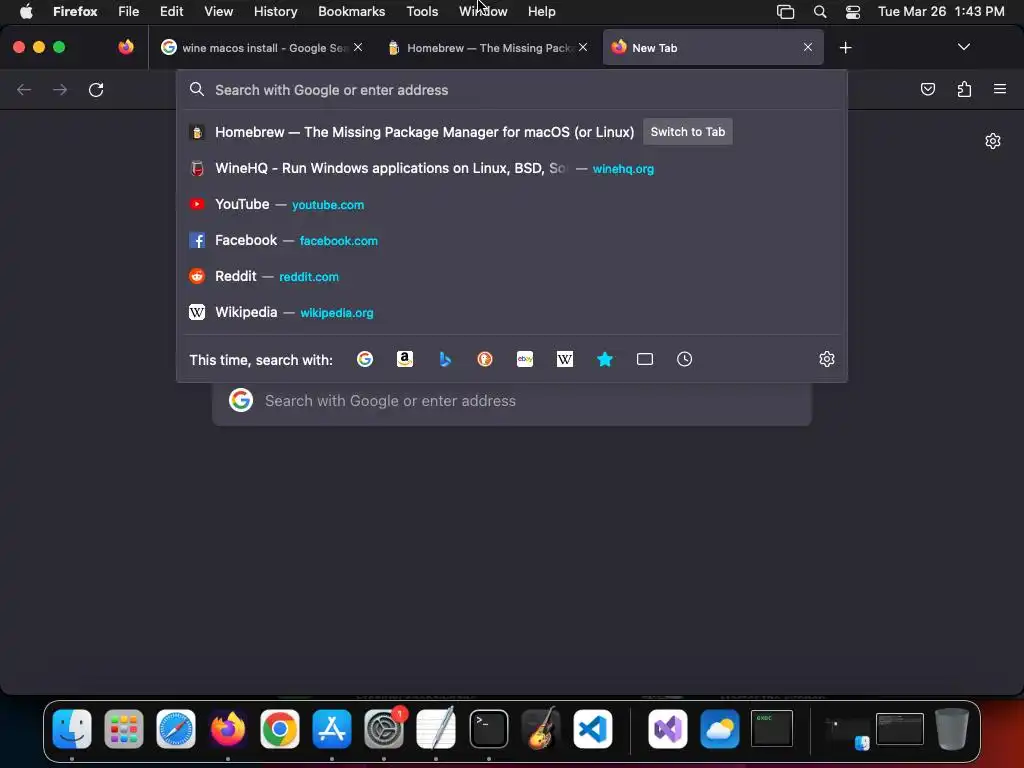
Task: Open the WineHQ winehq.org suggestion
Action: tap(512, 168)
